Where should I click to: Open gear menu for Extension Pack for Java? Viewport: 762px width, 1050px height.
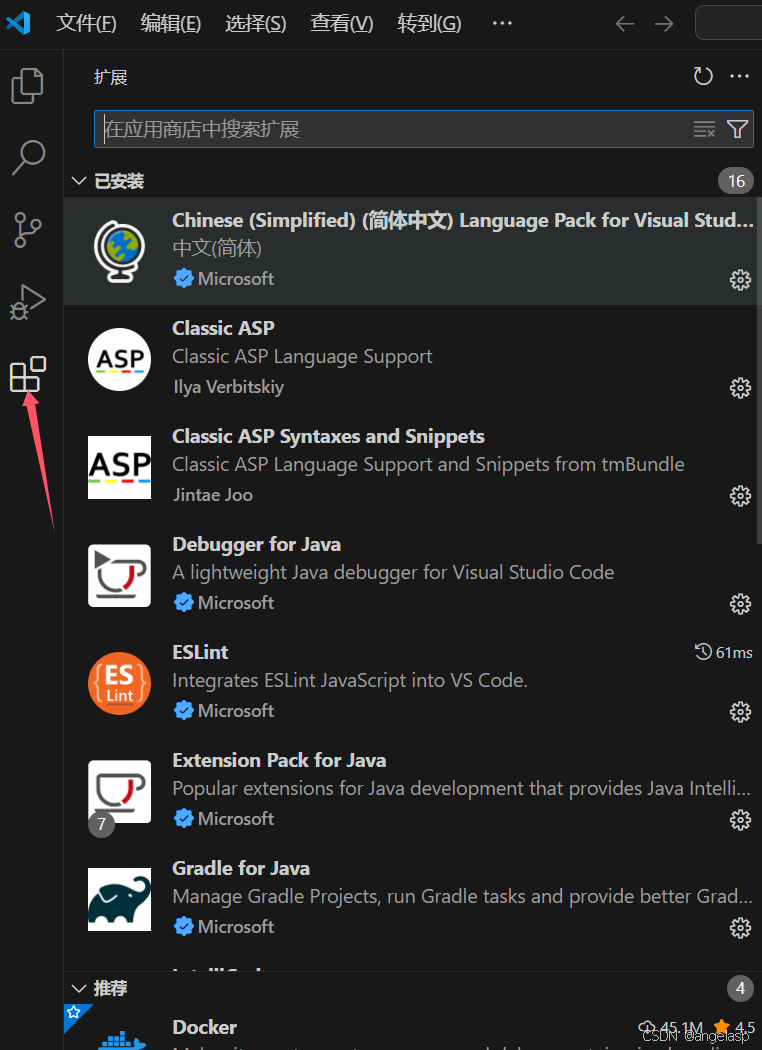point(740,820)
